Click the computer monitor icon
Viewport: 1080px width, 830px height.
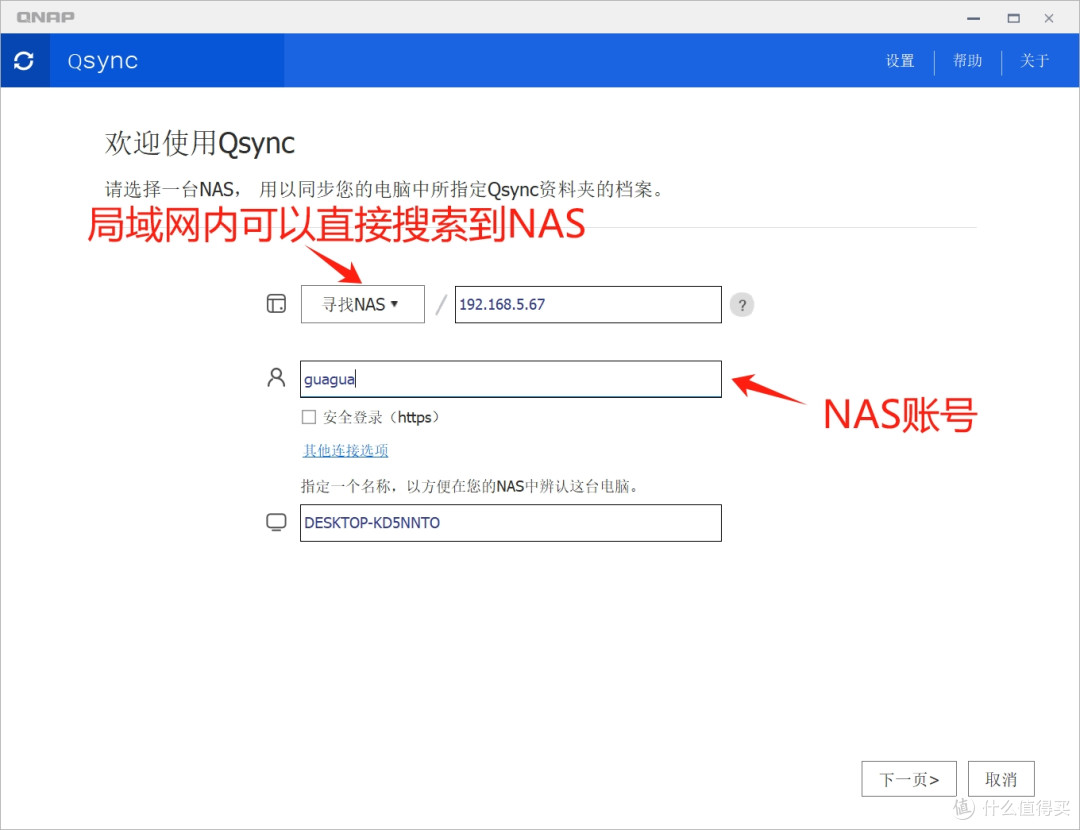click(276, 522)
